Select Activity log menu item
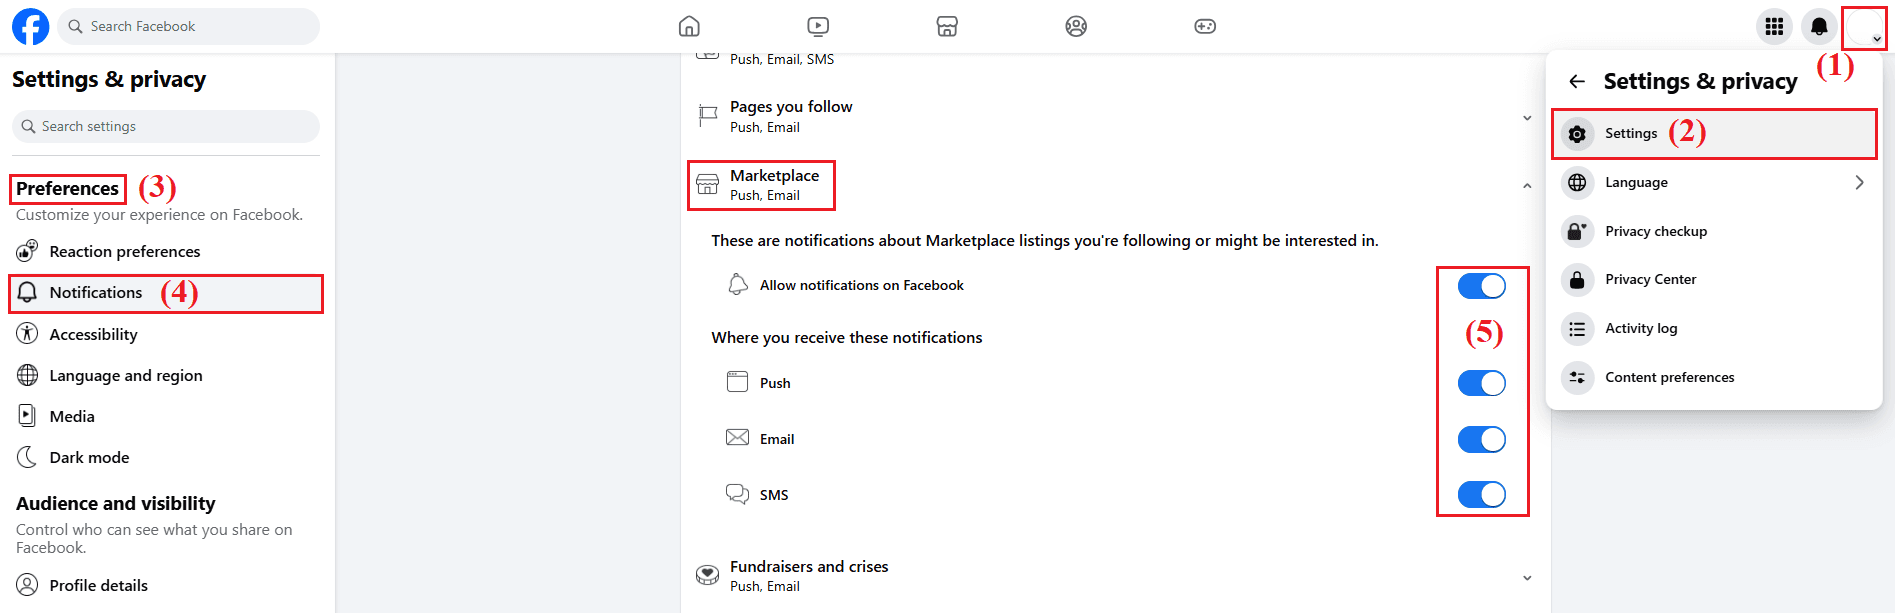Image resolution: width=1895 pixels, height=613 pixels. (1714, 328)
